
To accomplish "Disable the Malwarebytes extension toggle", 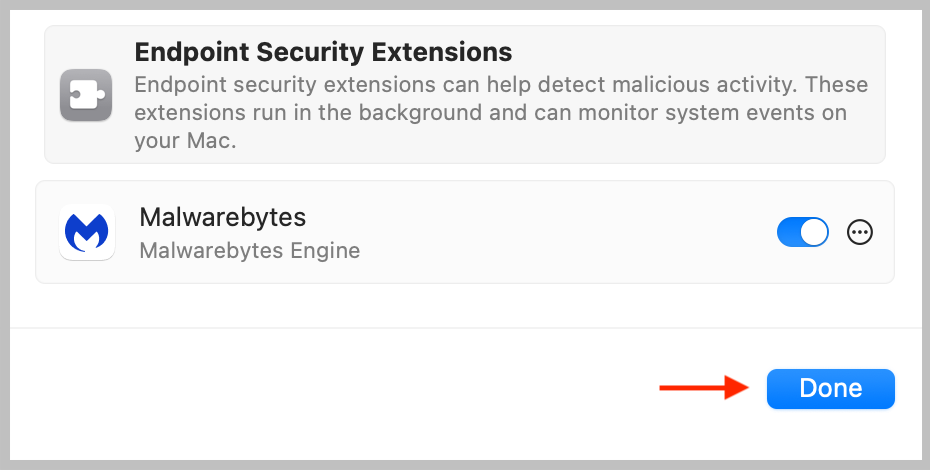I will pos(802,233).
